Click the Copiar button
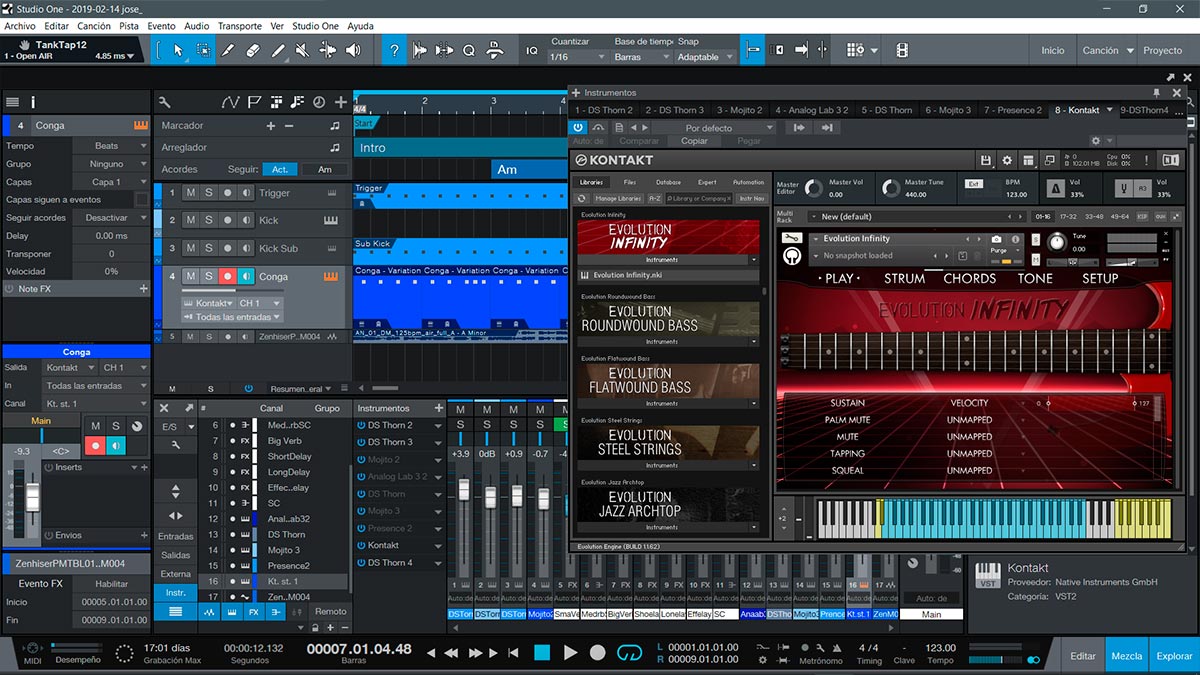The height and width of the screenshot is (675, 1200). click(694, 141)
